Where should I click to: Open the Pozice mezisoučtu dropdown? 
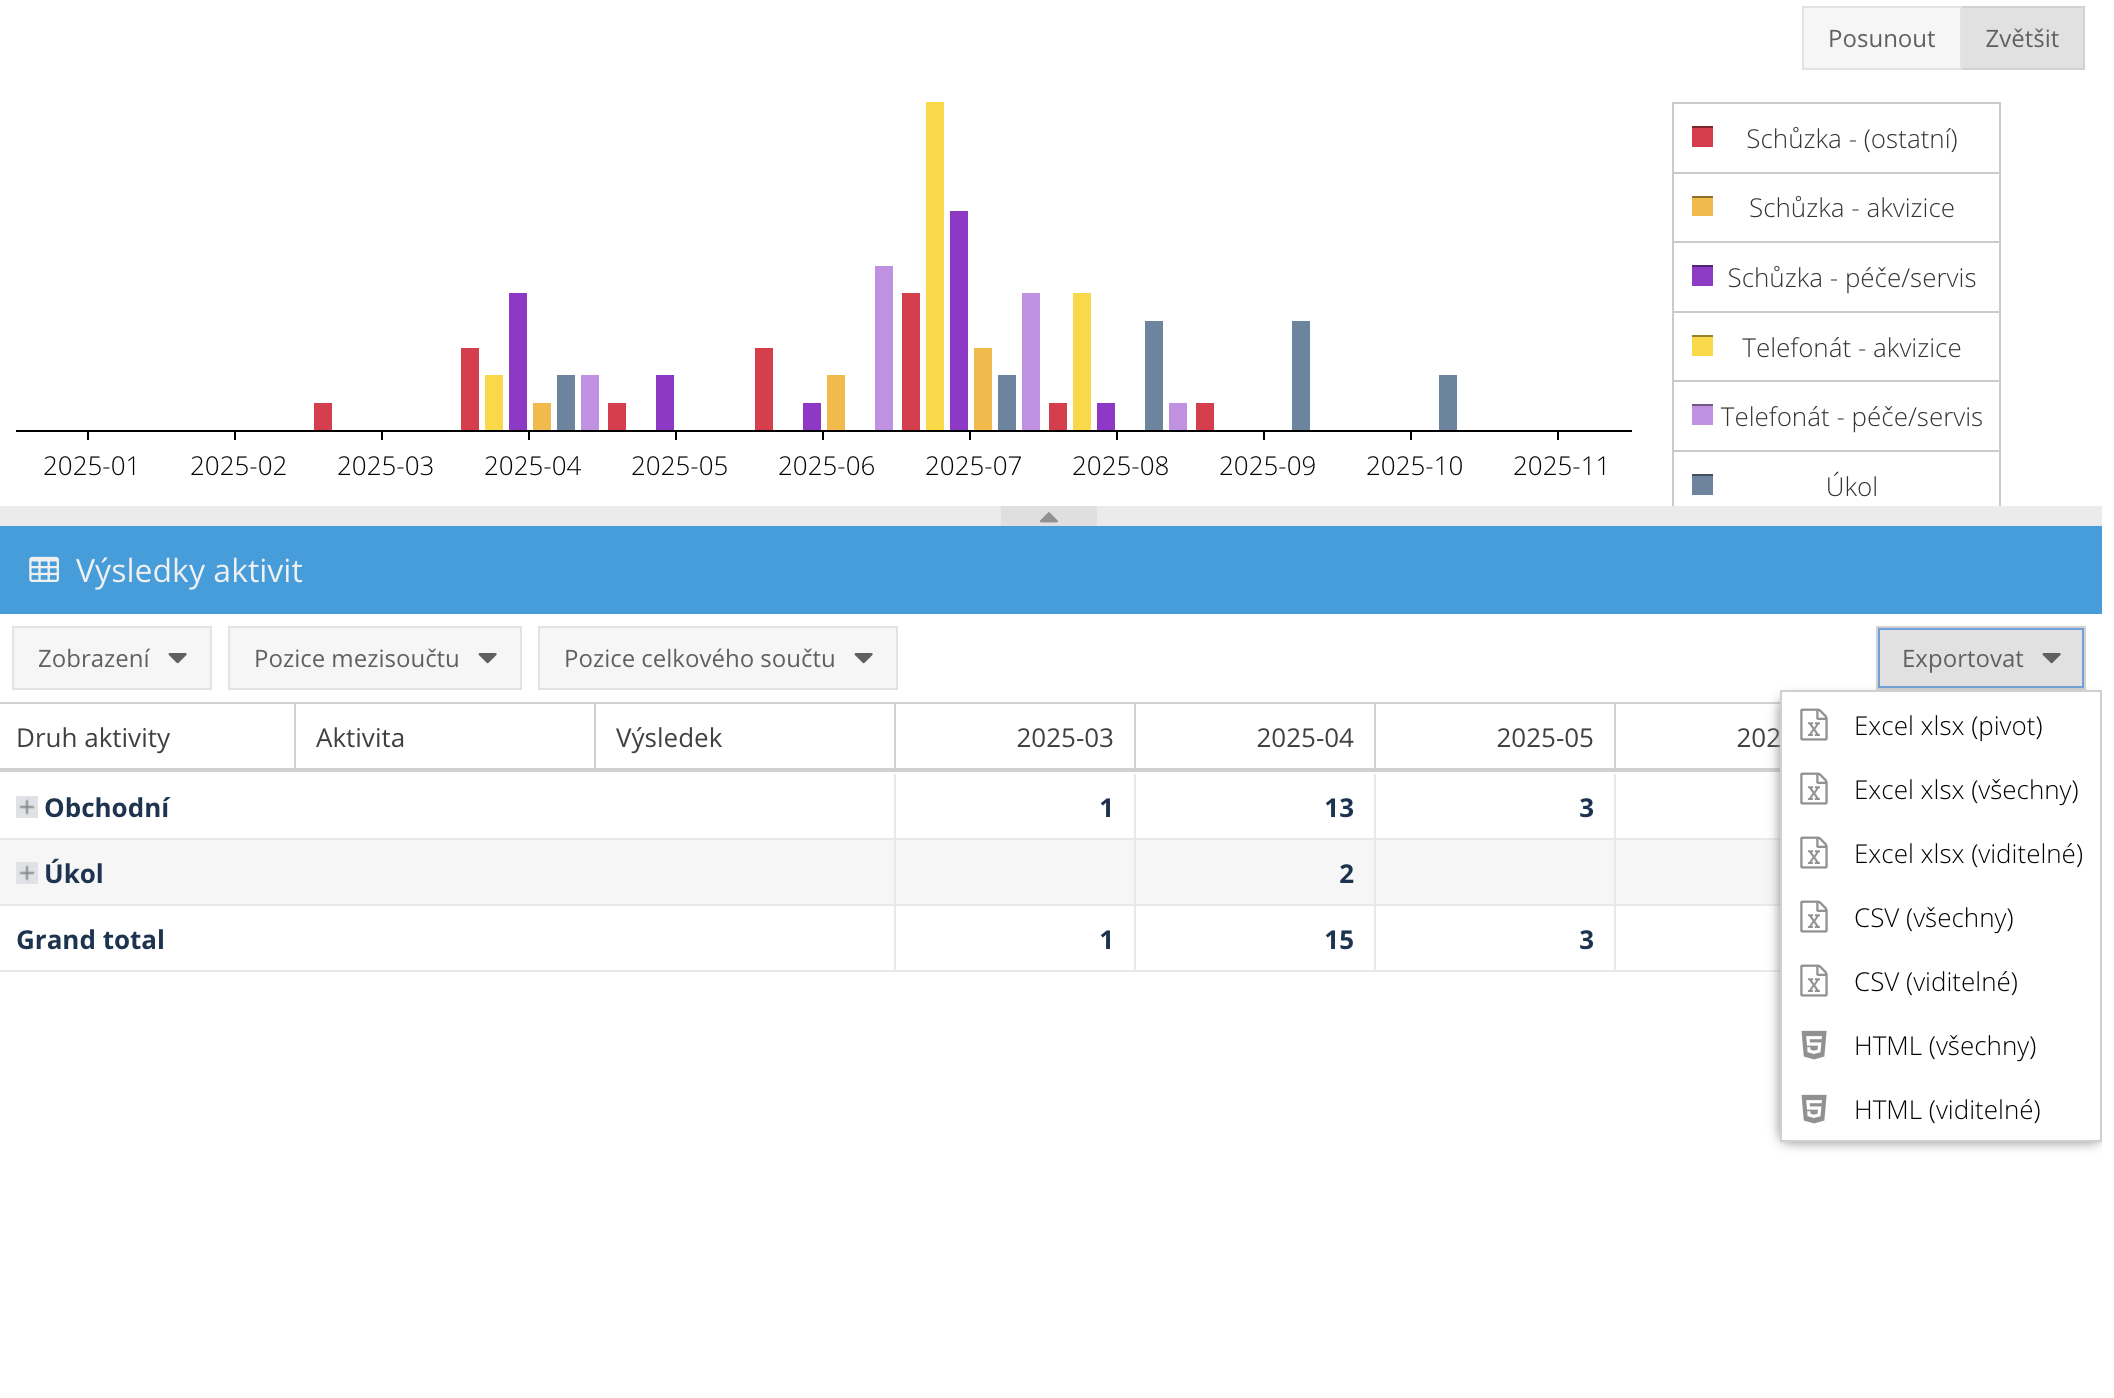pos(375,658)
